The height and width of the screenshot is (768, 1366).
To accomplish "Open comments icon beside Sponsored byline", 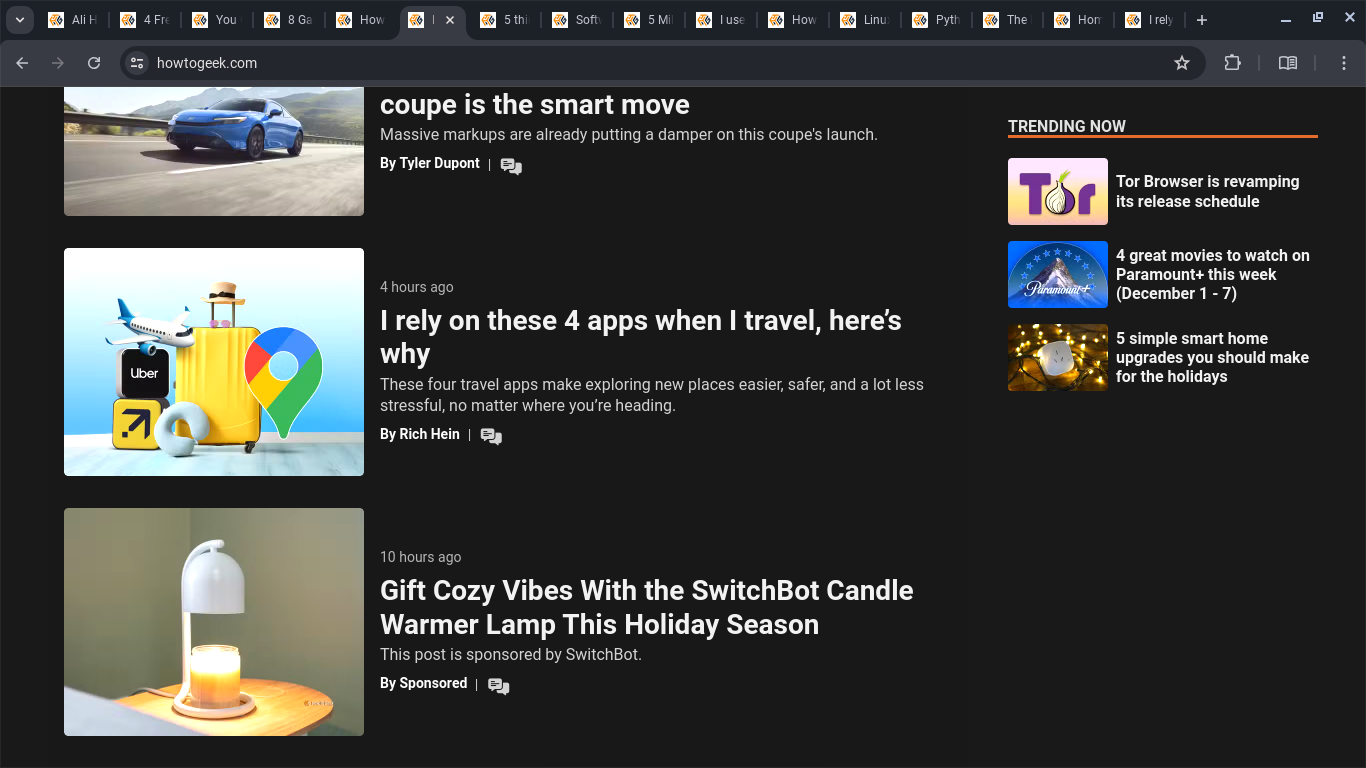I will (x=499, y=686).
